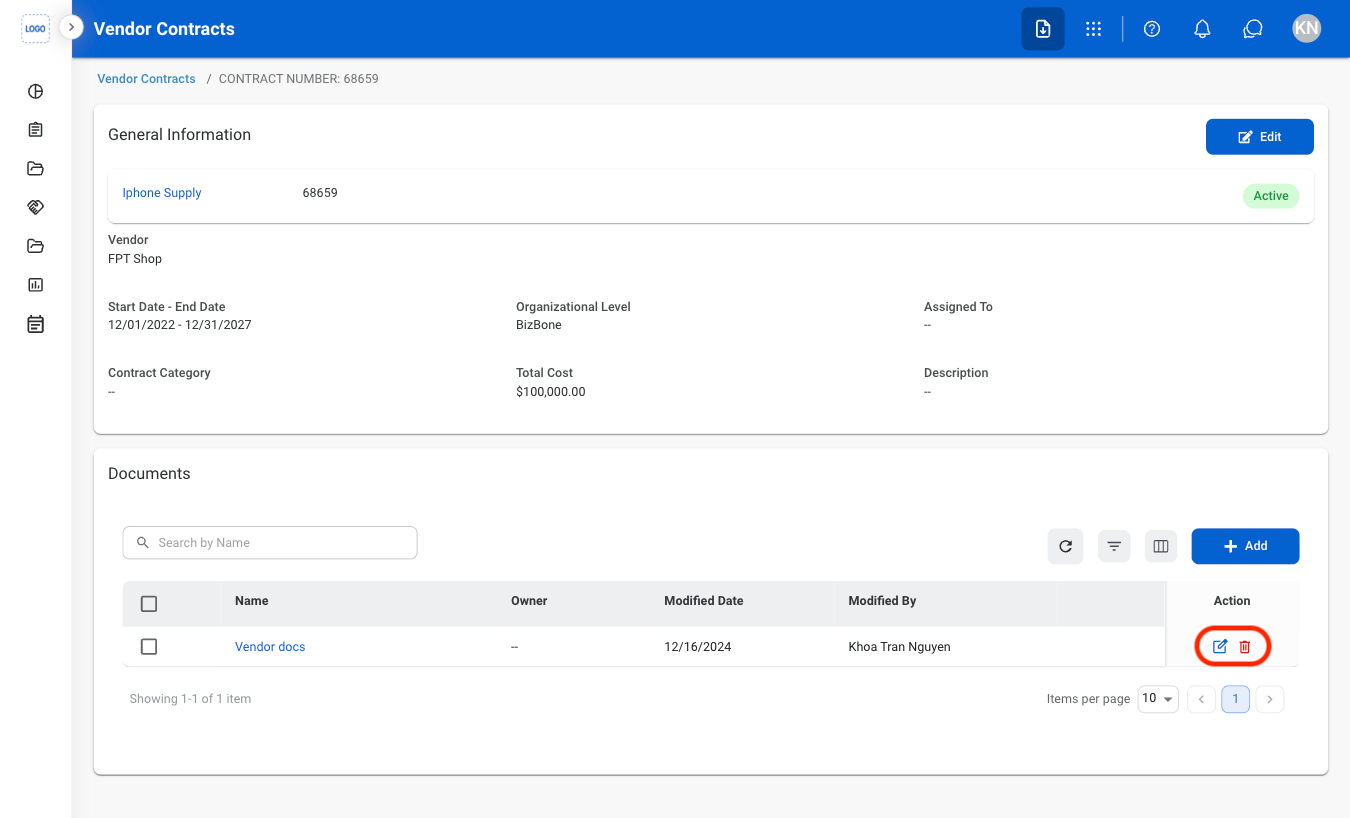Open the first folder sidebar icon

point(36,169)
